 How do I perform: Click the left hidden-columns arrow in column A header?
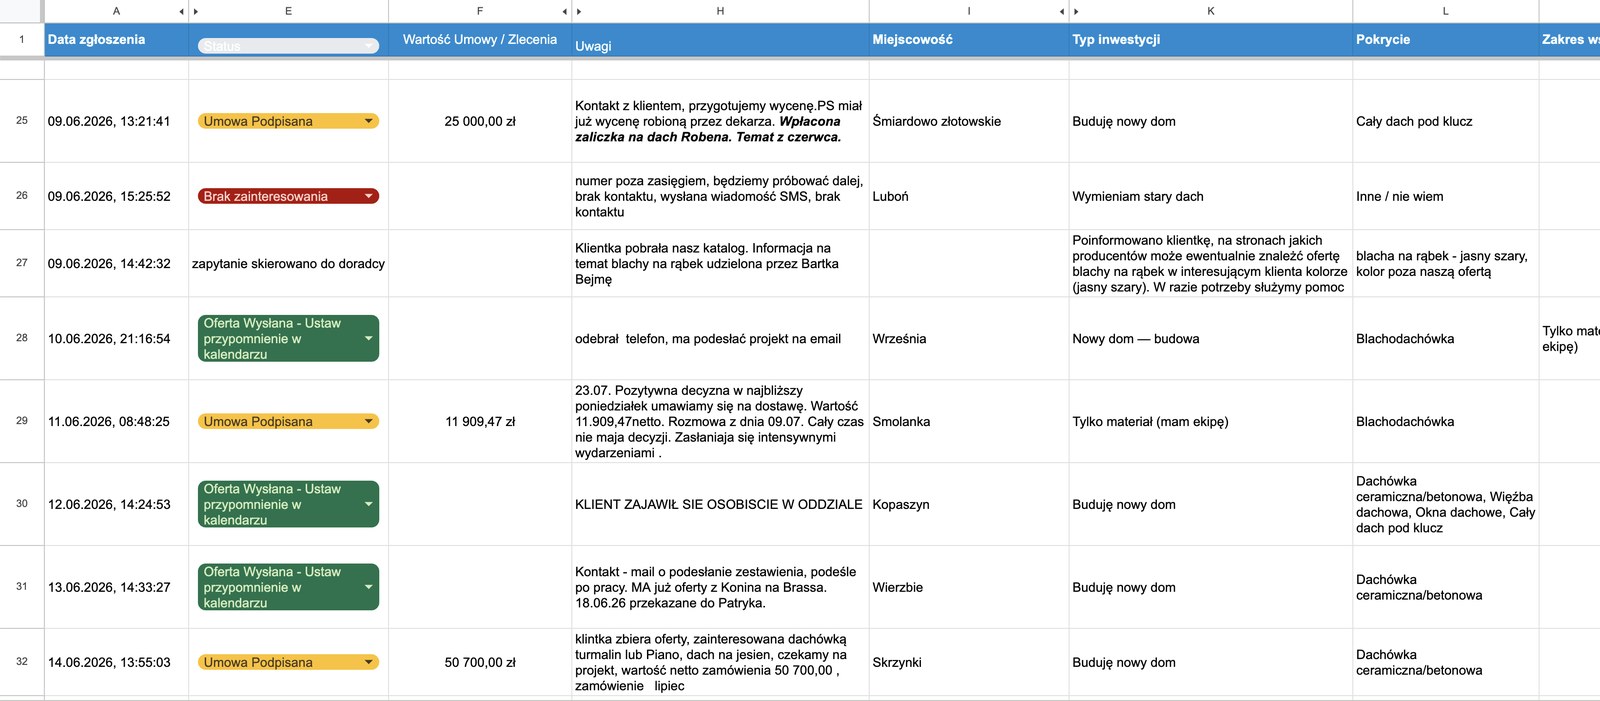tap(181, 11)
